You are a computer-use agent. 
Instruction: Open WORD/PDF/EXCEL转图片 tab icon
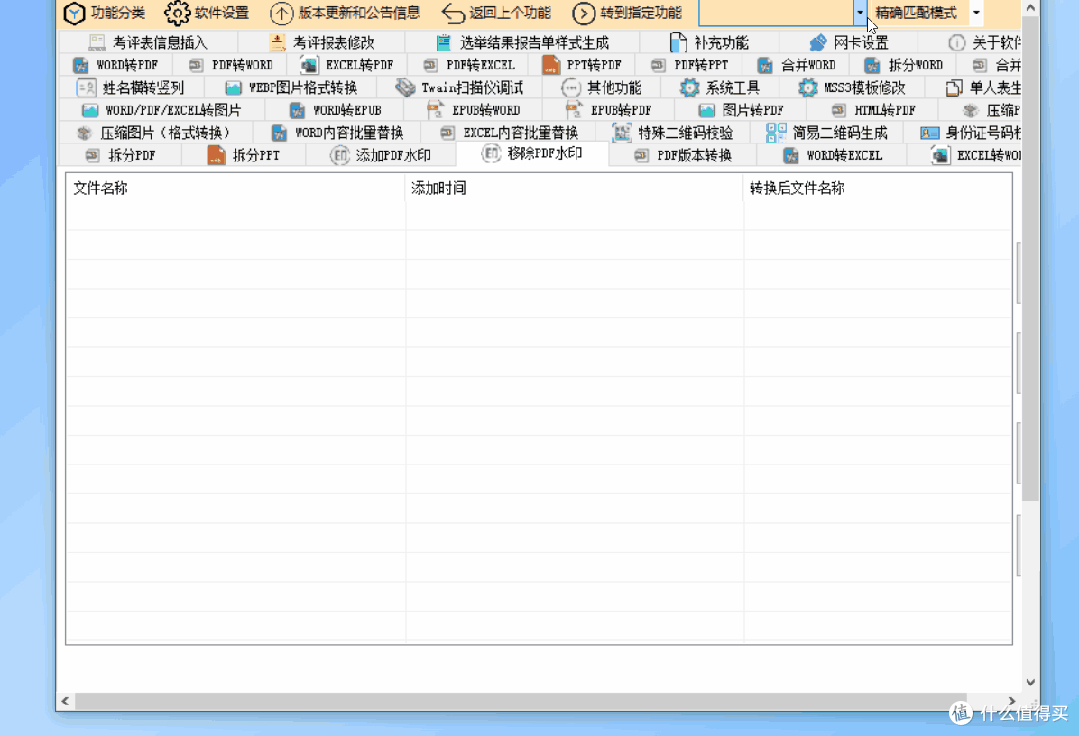(89, 111)
